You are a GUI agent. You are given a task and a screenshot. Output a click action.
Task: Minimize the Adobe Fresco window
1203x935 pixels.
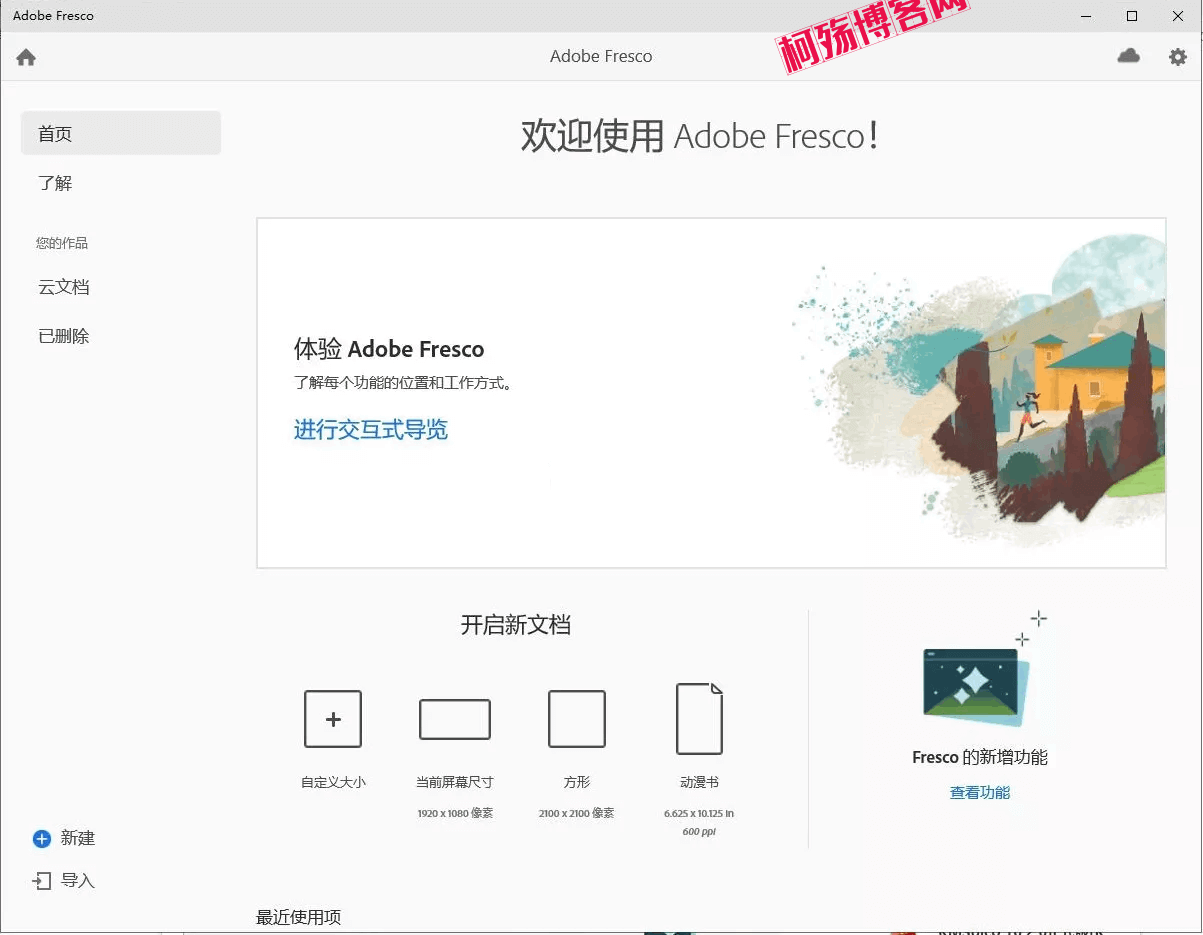pos(1086,16)
